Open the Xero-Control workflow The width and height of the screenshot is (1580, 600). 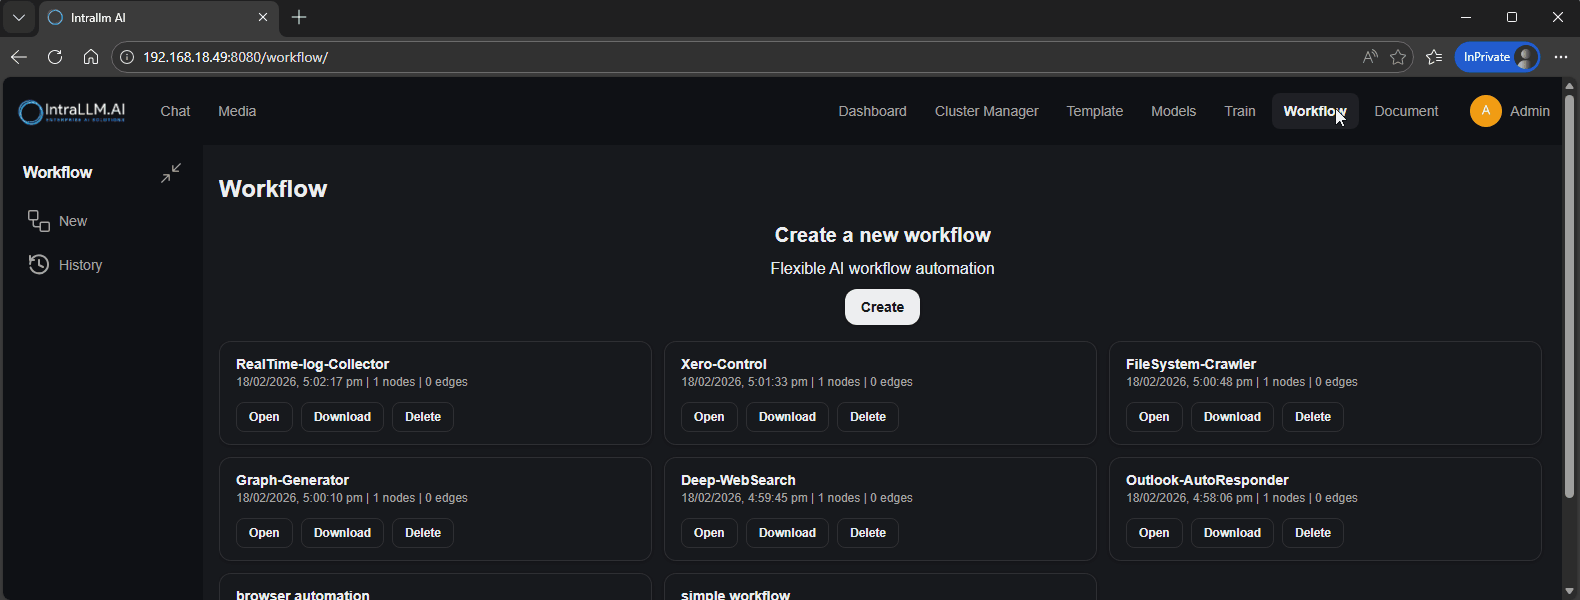coord(709,417)
